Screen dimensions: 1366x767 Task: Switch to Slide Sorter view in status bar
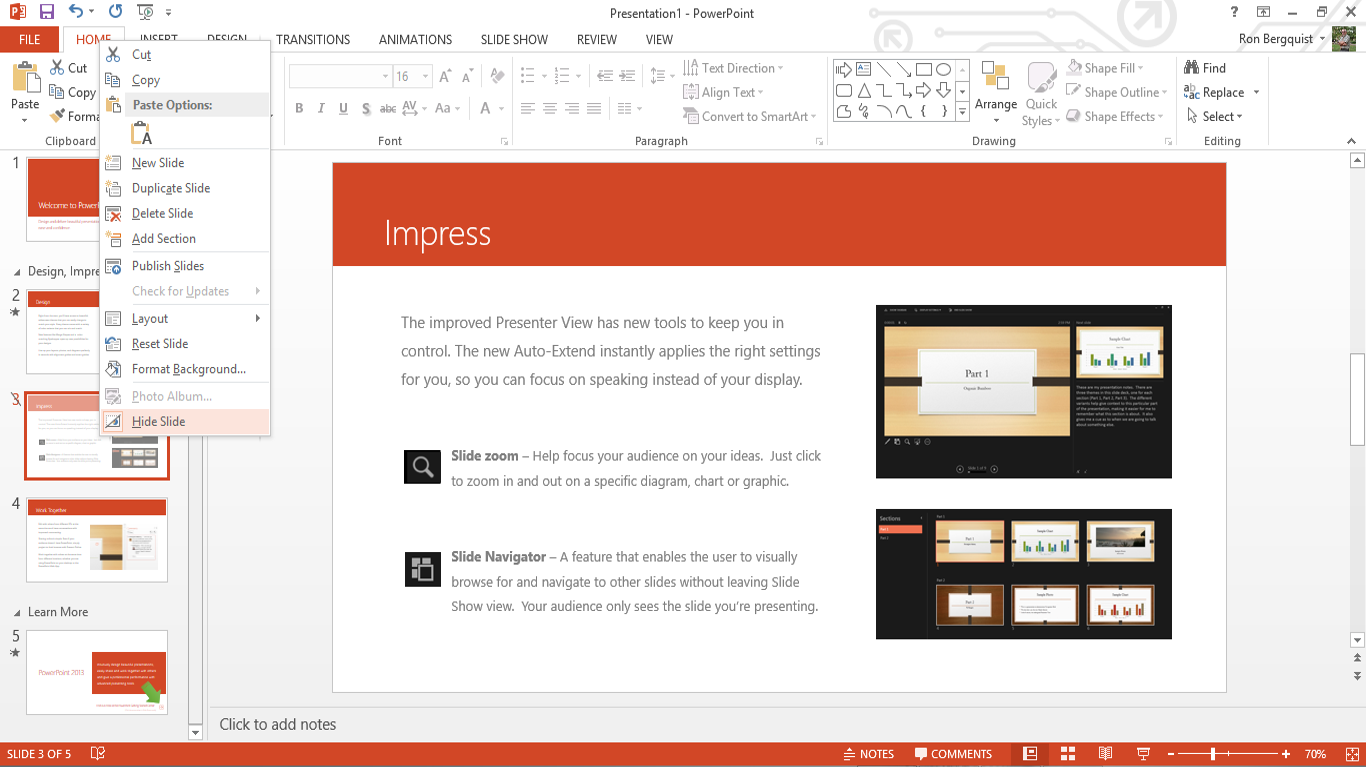[1067, 754]
